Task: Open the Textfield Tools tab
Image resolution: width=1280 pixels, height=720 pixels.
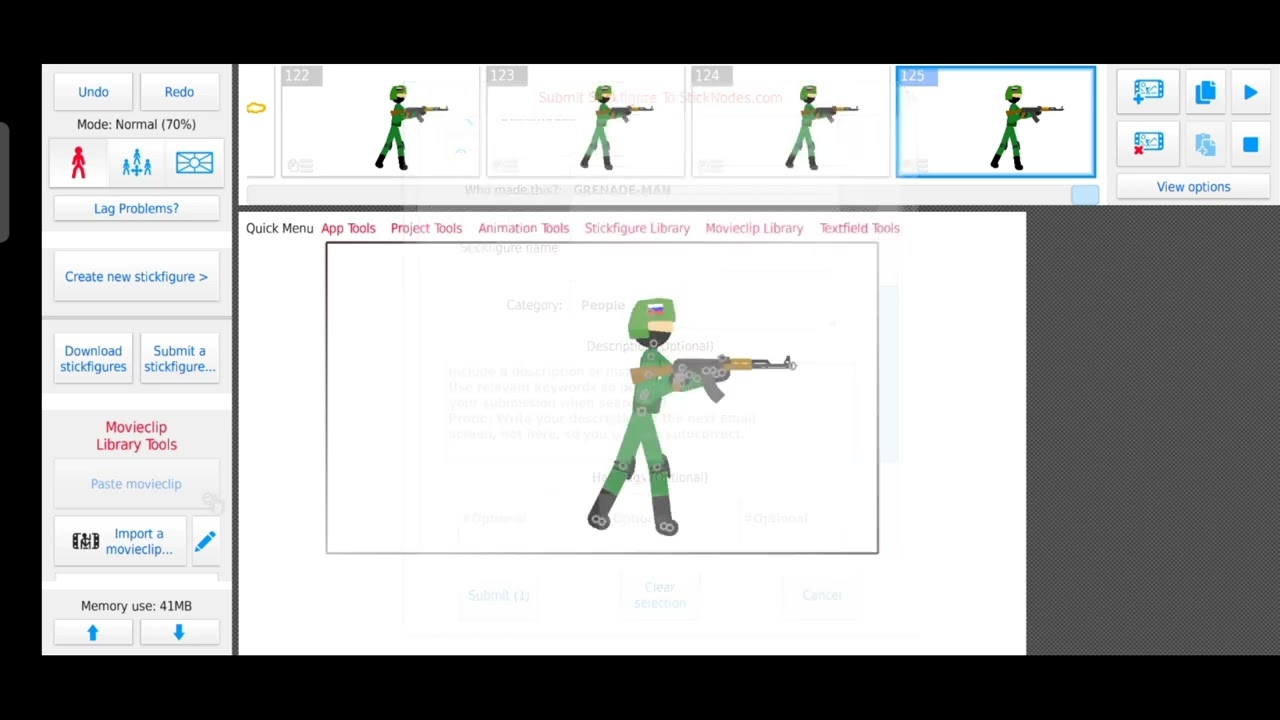Action: coord(859,228)
